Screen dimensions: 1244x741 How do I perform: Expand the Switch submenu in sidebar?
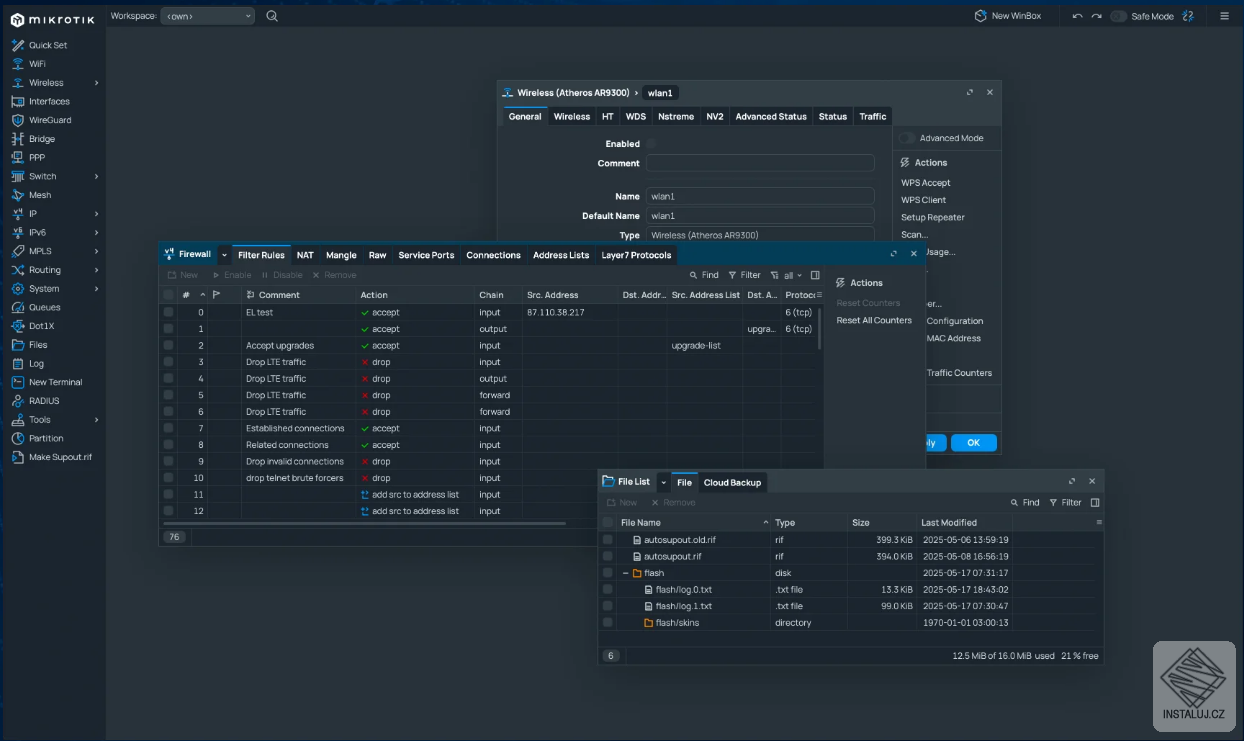pyautogui.click(x=96, y=176)
